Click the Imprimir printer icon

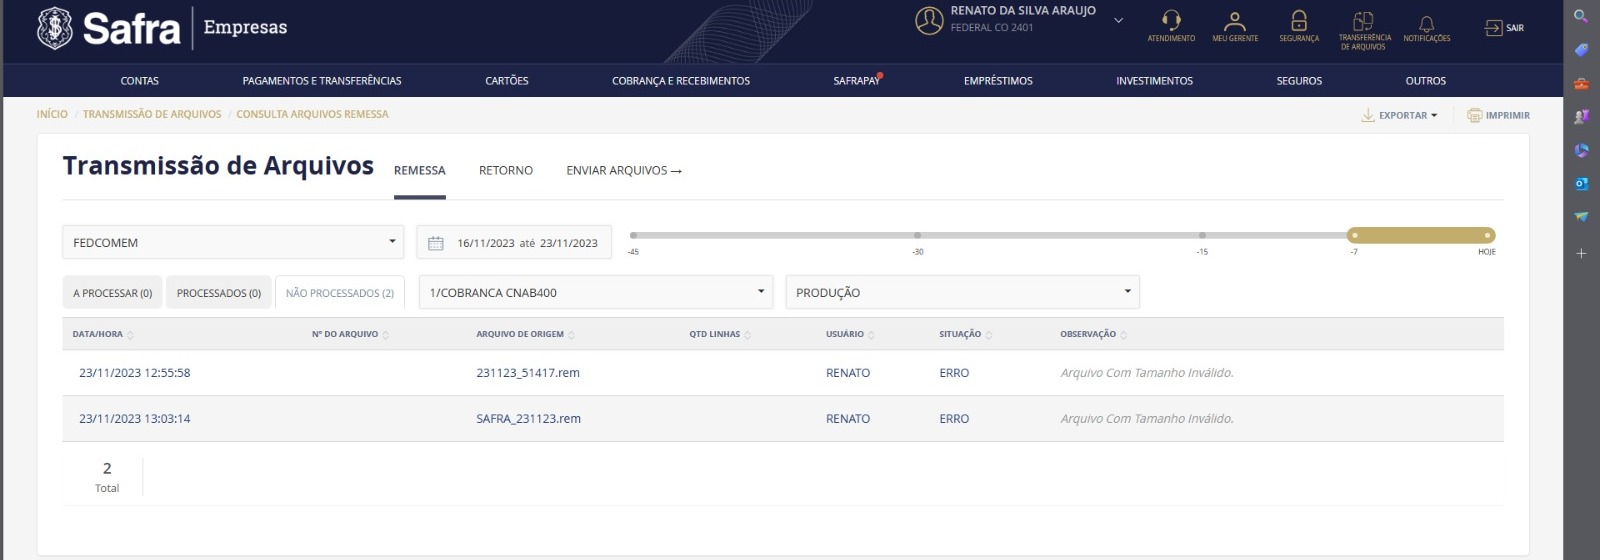pos(1475,116)
